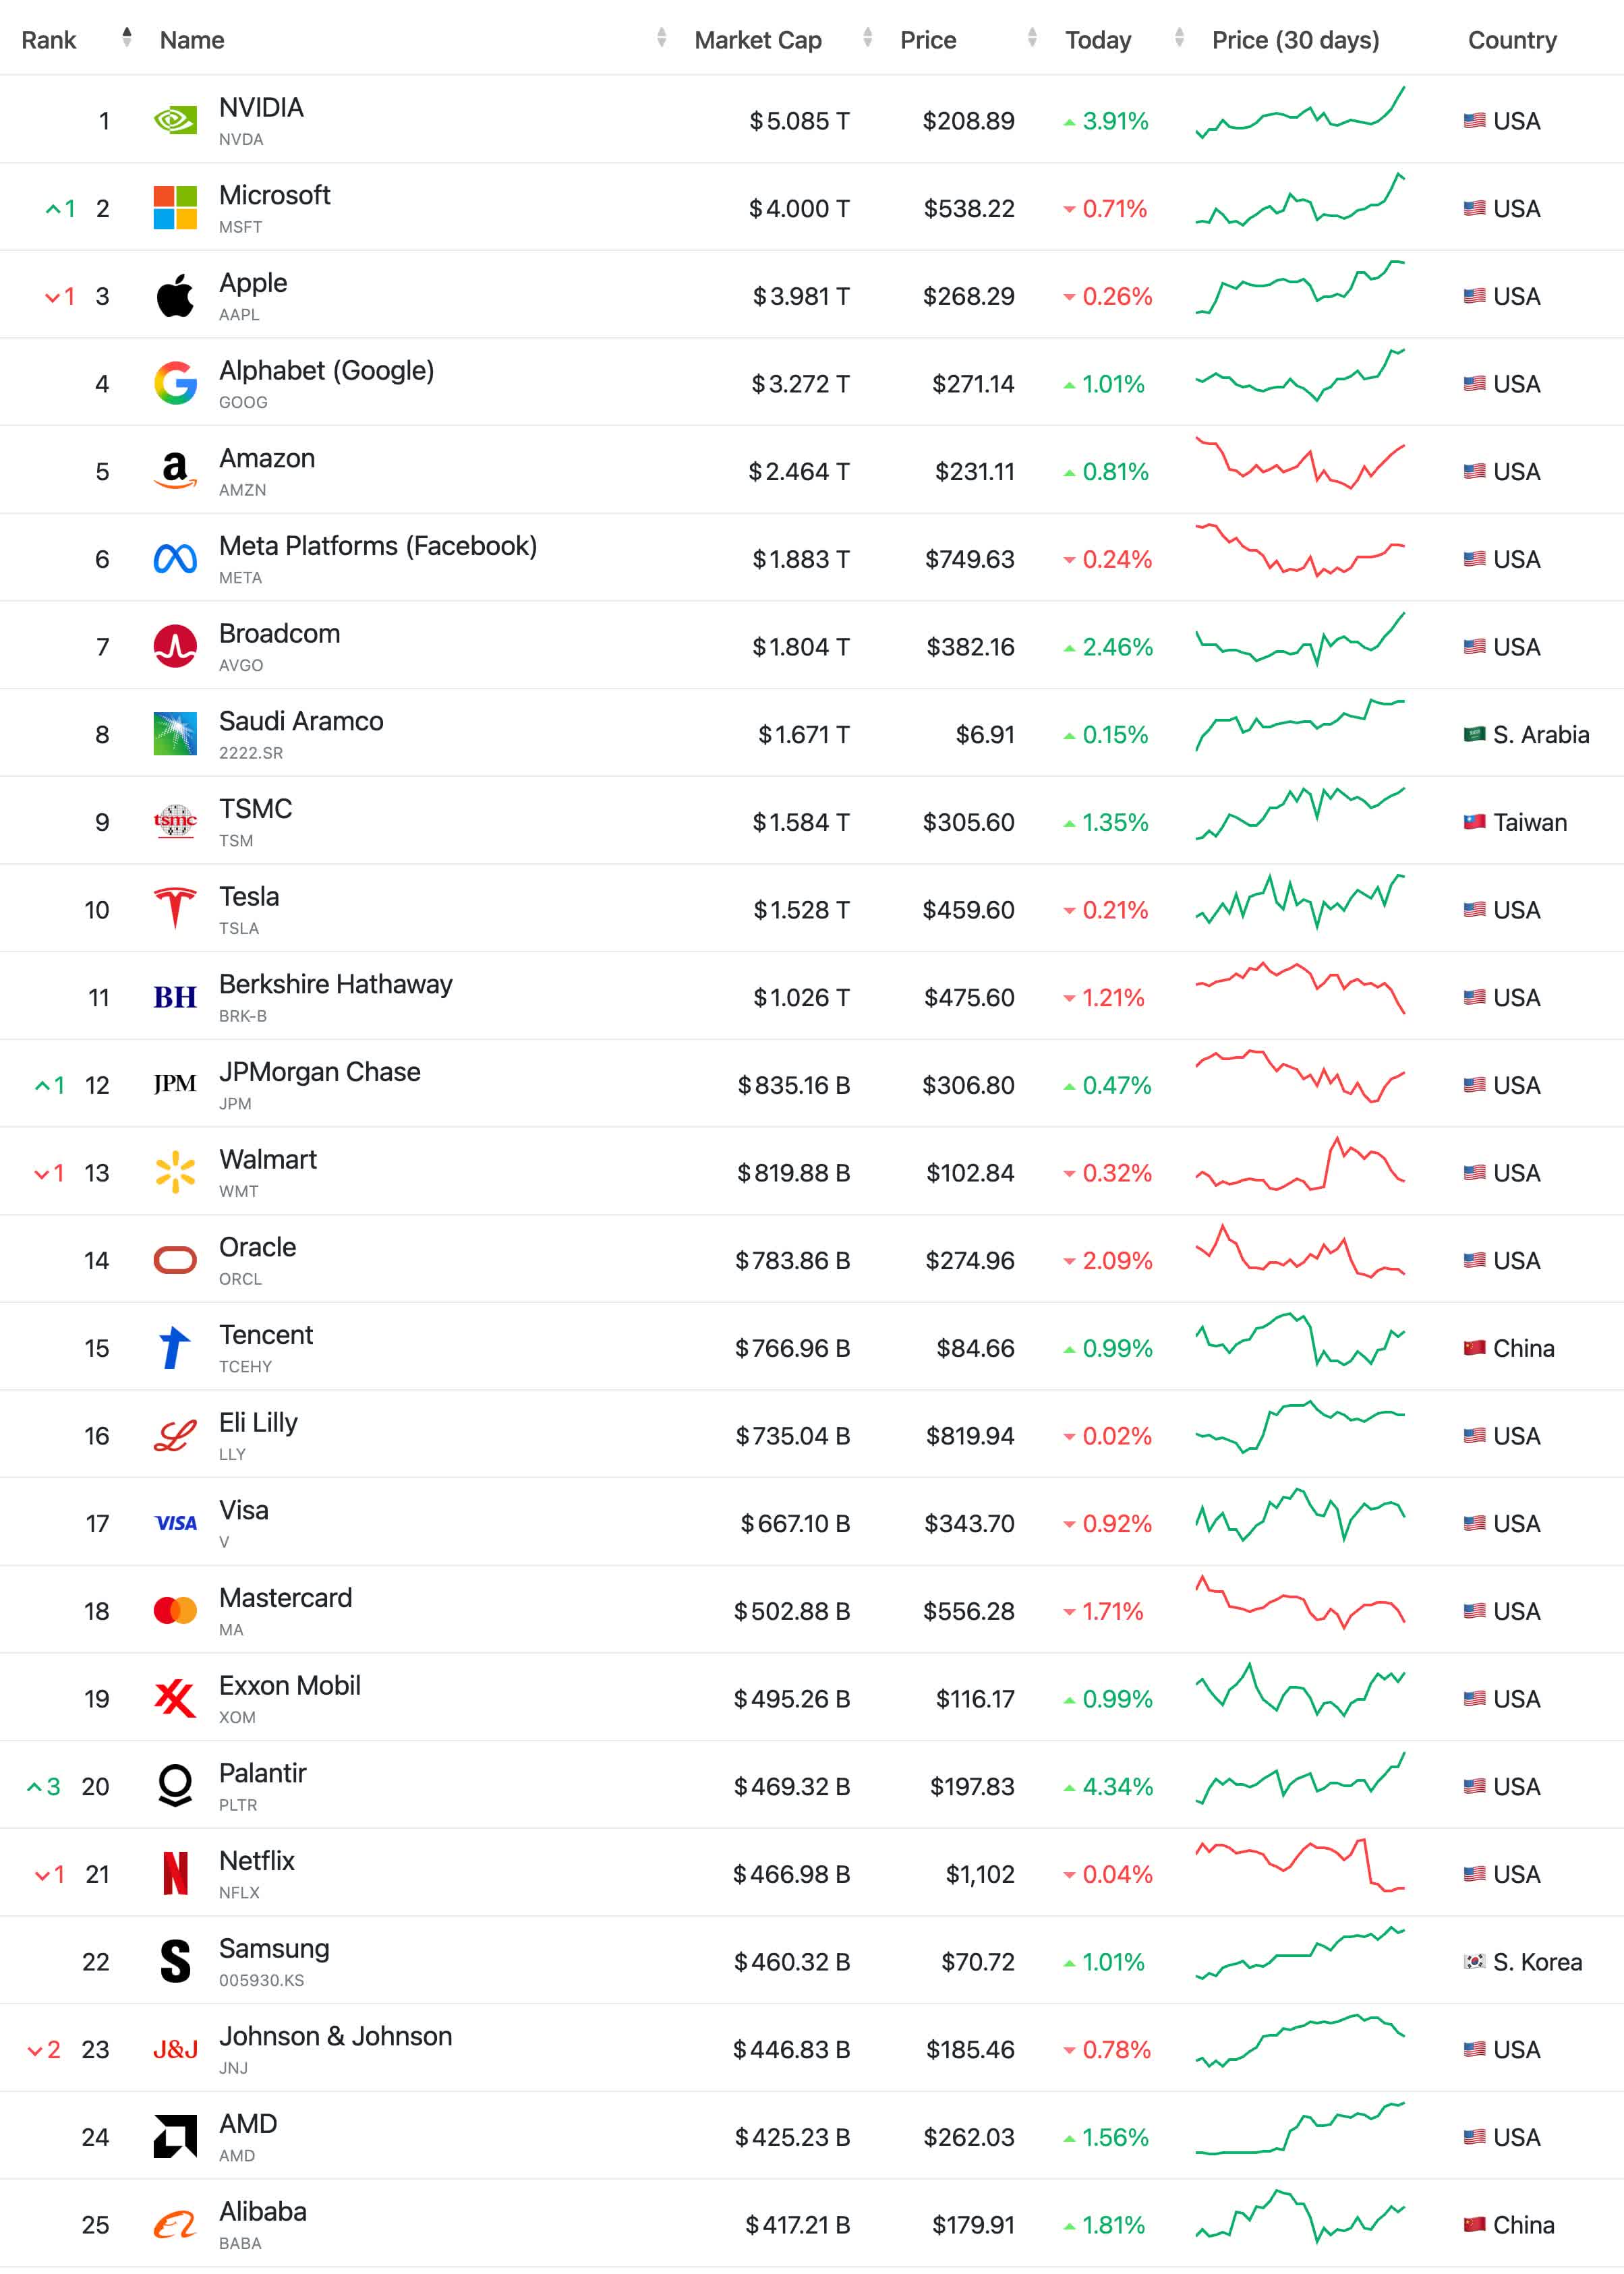Click the Microsoft four-square logo
Image resolution: width=1624 pixels, height=2274 pixels.
175,208
